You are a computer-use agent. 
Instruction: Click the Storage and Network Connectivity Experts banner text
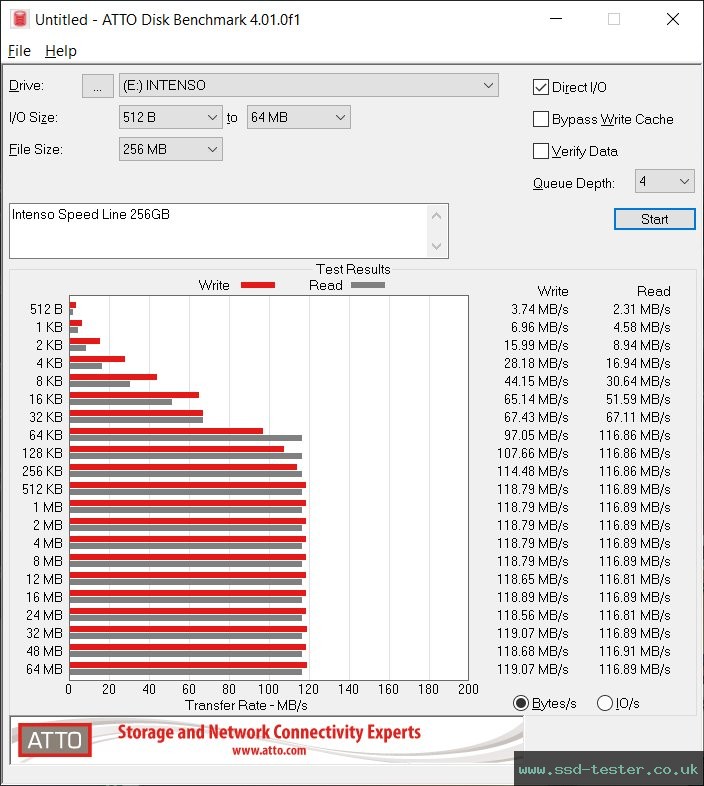pos(269,732)
